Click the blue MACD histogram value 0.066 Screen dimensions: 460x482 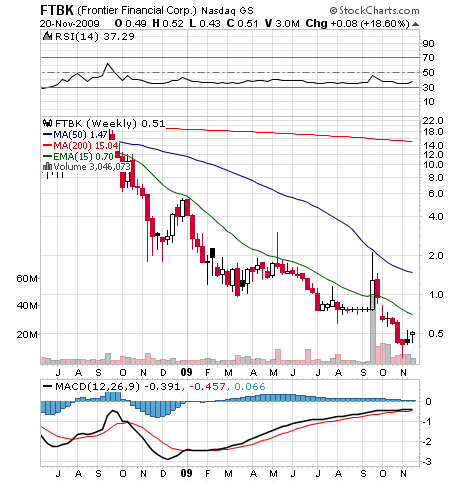[250, 387]
